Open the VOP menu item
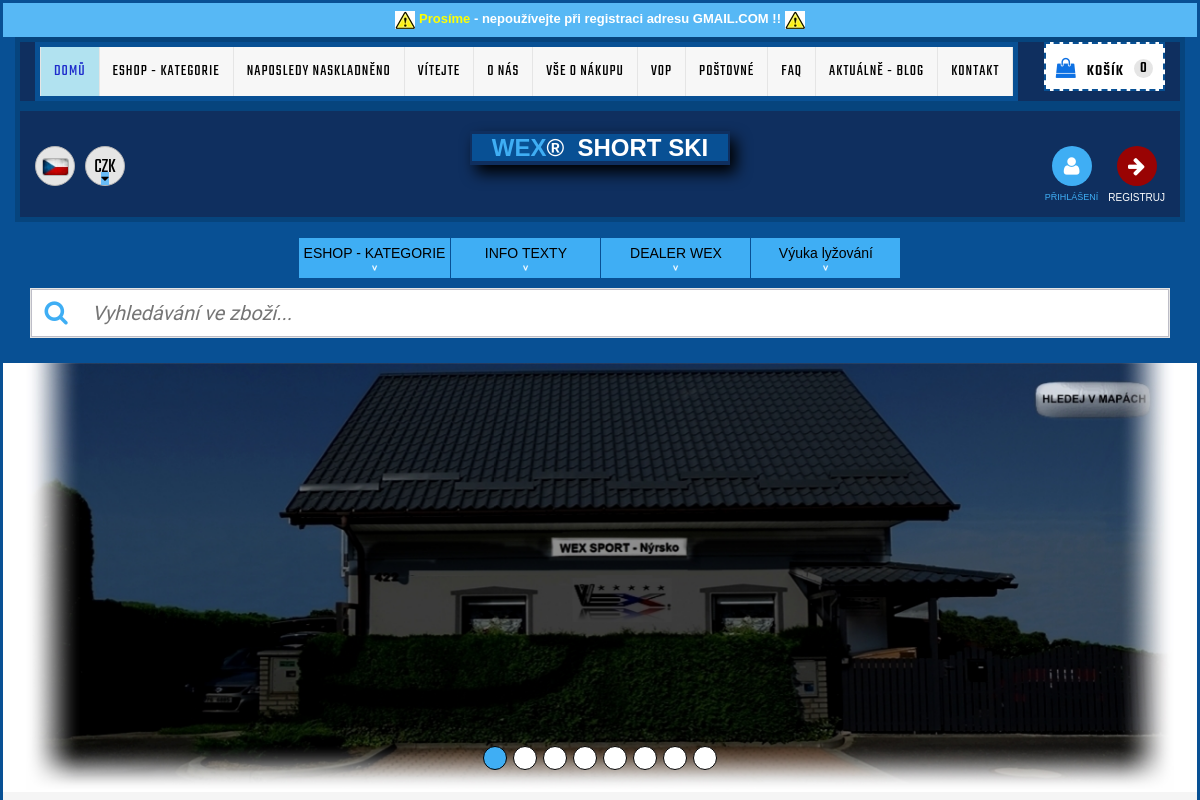Viewport: 1200px width, 800px height. pyautogui.click(x=661, y=71)
